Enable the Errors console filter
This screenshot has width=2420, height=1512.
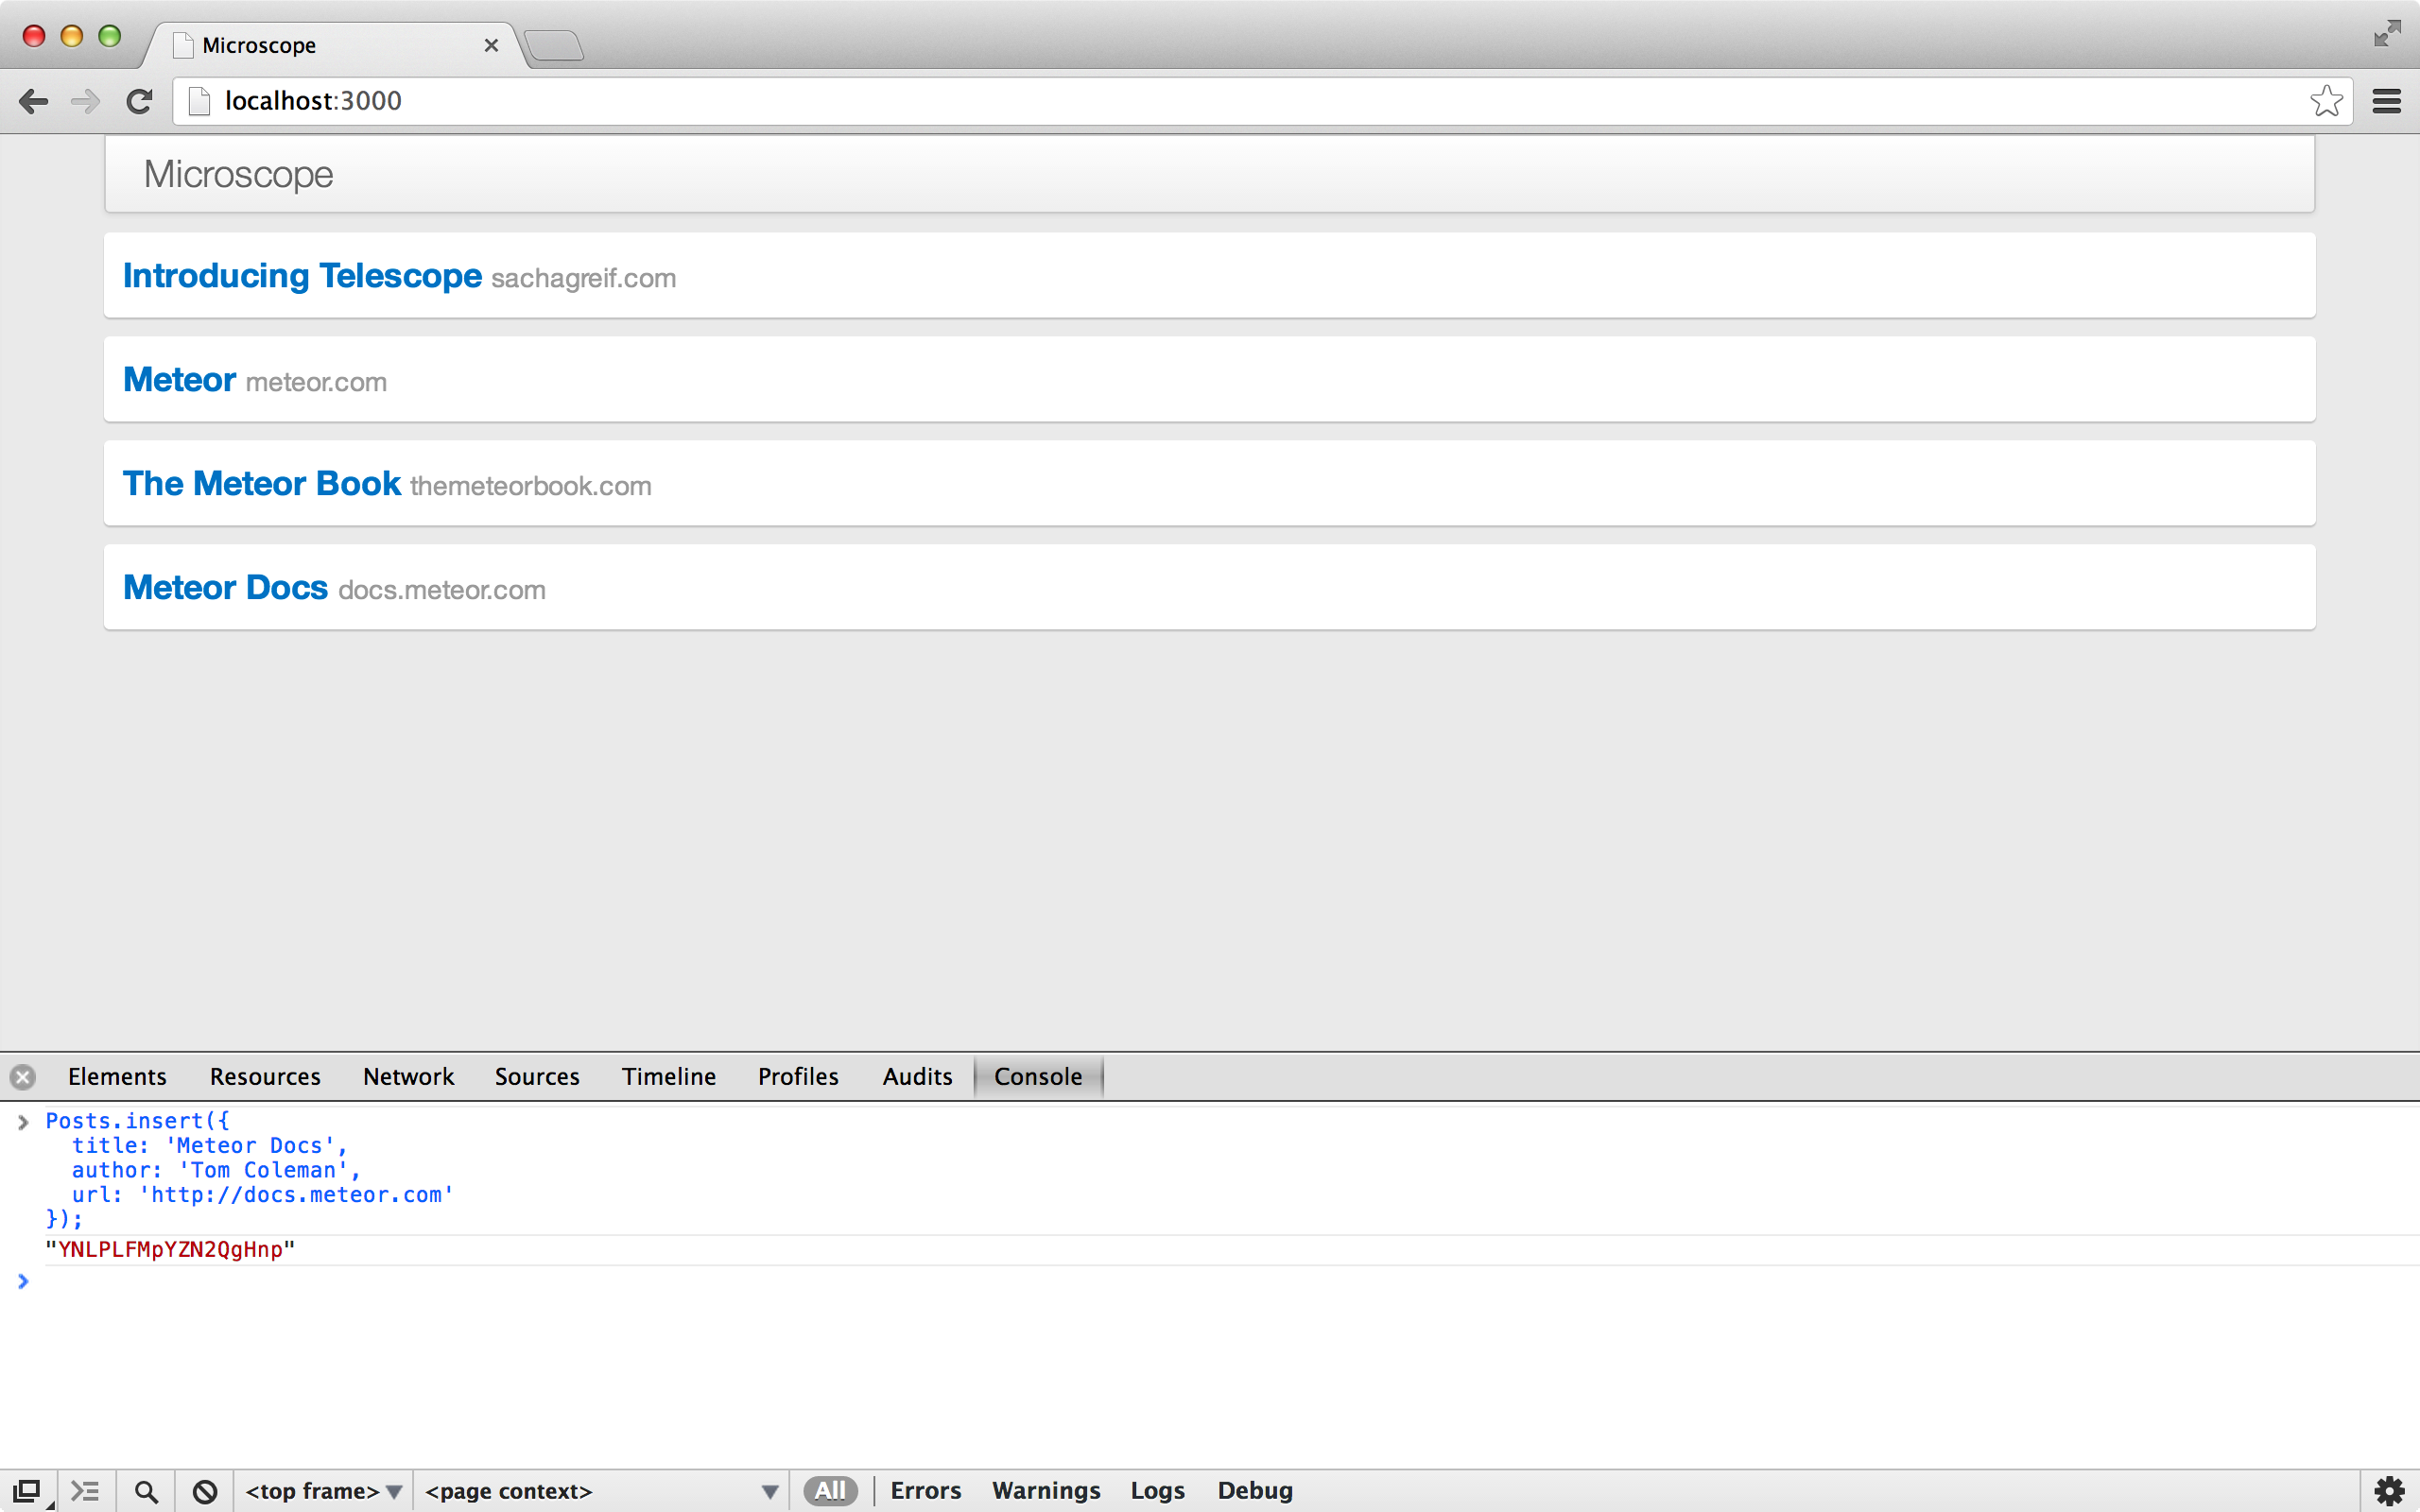tap(925, 1491)
